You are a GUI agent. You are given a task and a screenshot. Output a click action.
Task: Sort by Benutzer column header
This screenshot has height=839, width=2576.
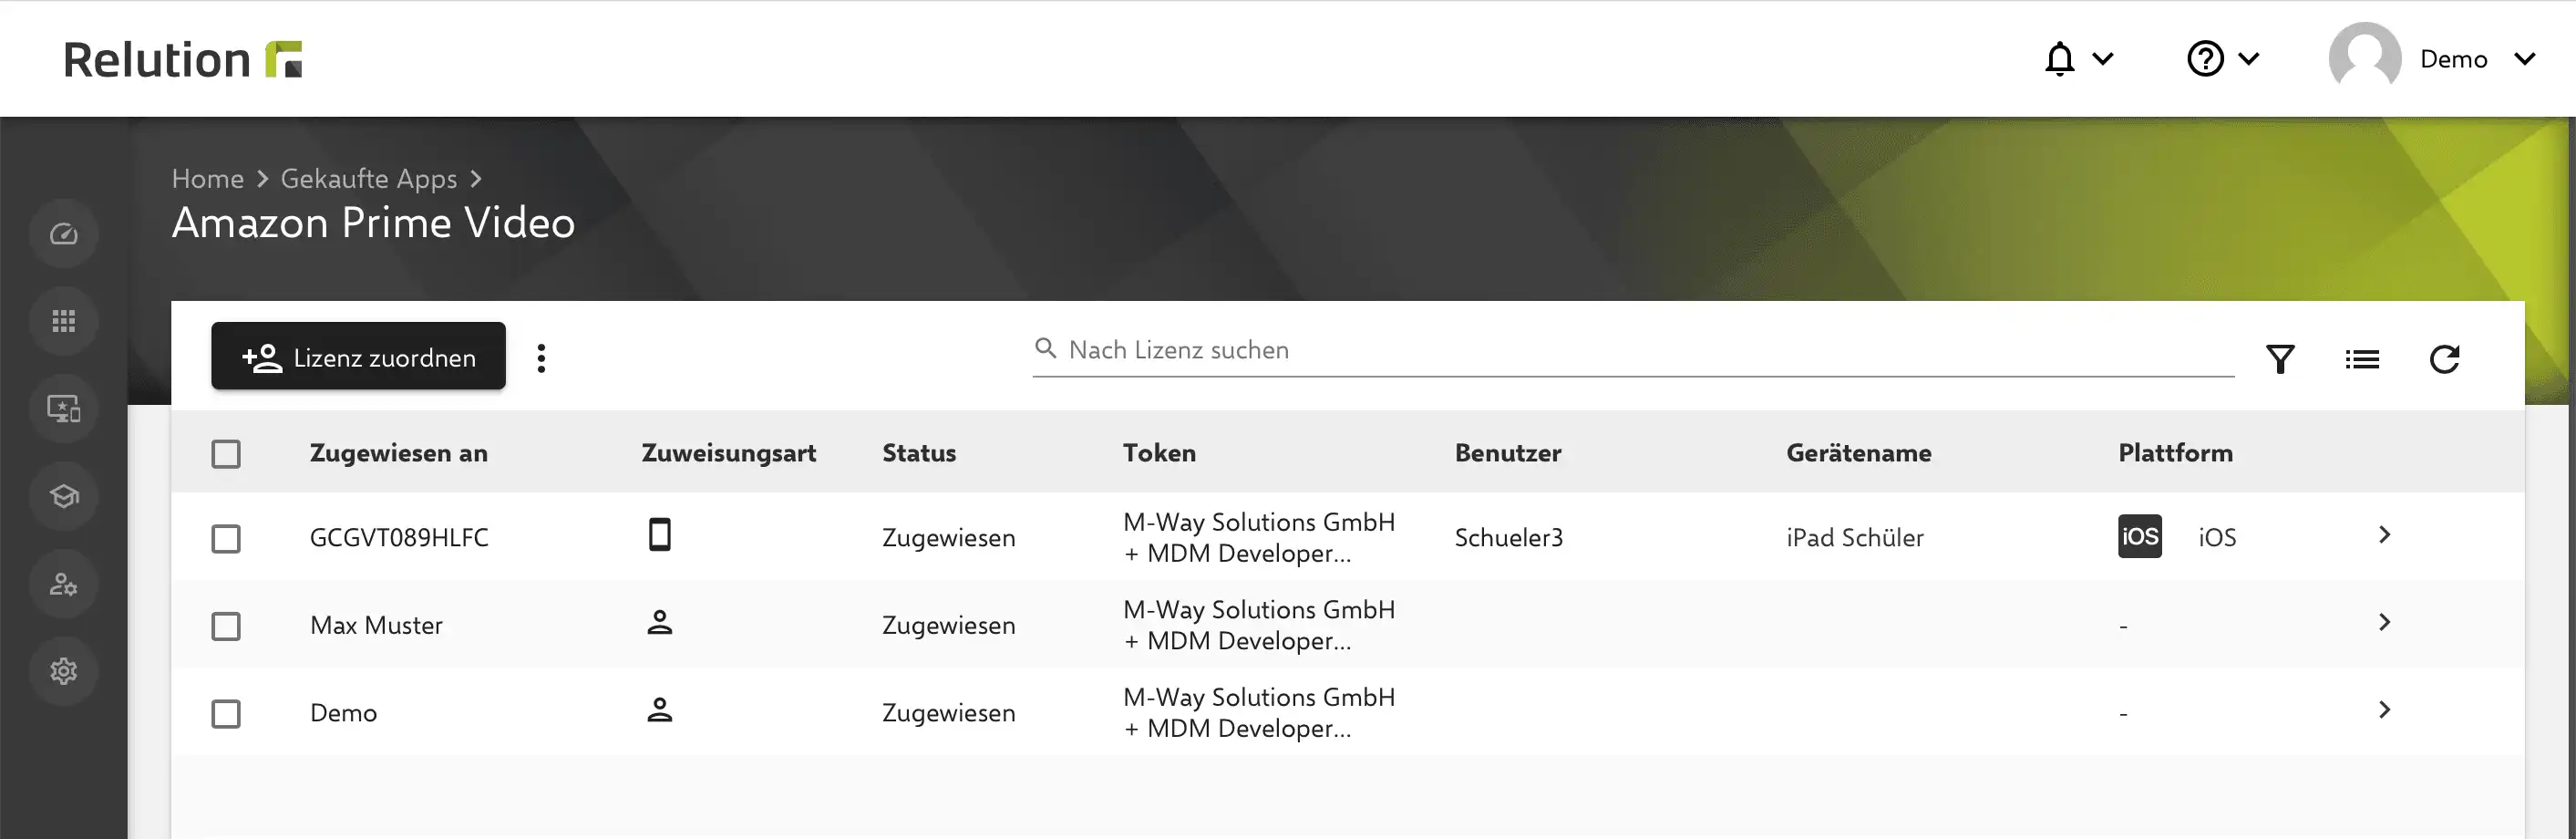1508,453
